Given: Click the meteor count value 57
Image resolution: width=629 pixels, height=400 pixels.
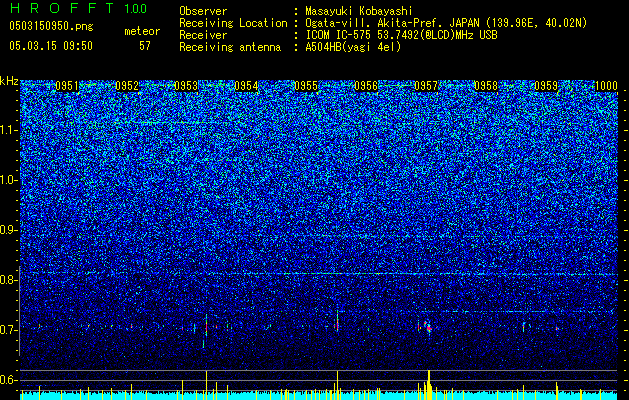Looking at the screenshot, I should pos(145,46).
